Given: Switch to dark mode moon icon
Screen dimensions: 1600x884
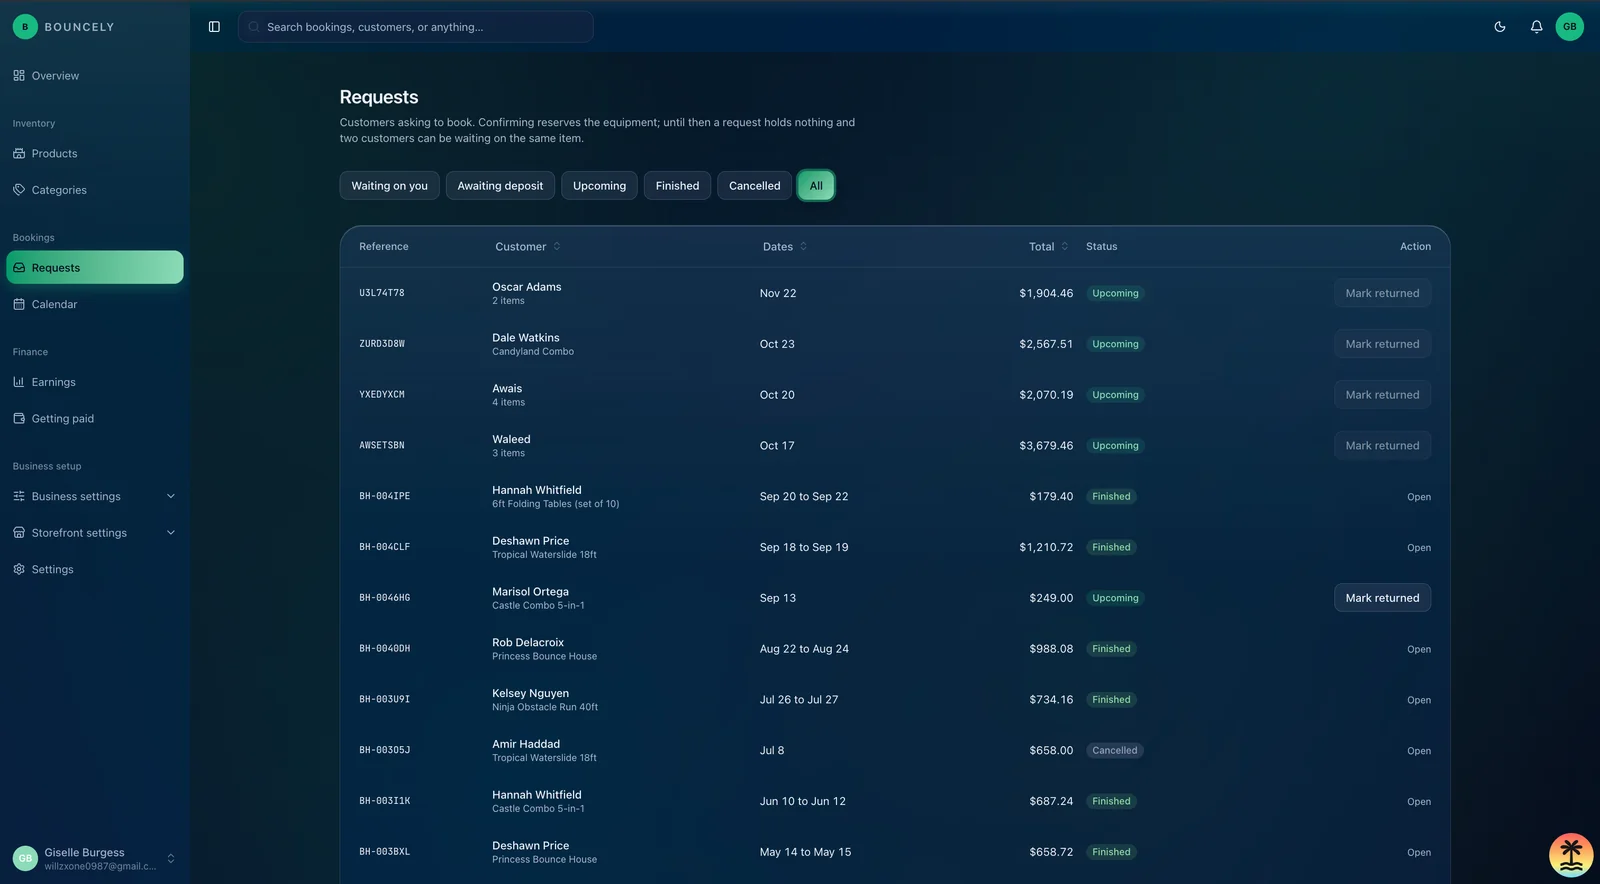Looking at the screenshot, I should pyautogui.click(x=1500, y=27).
